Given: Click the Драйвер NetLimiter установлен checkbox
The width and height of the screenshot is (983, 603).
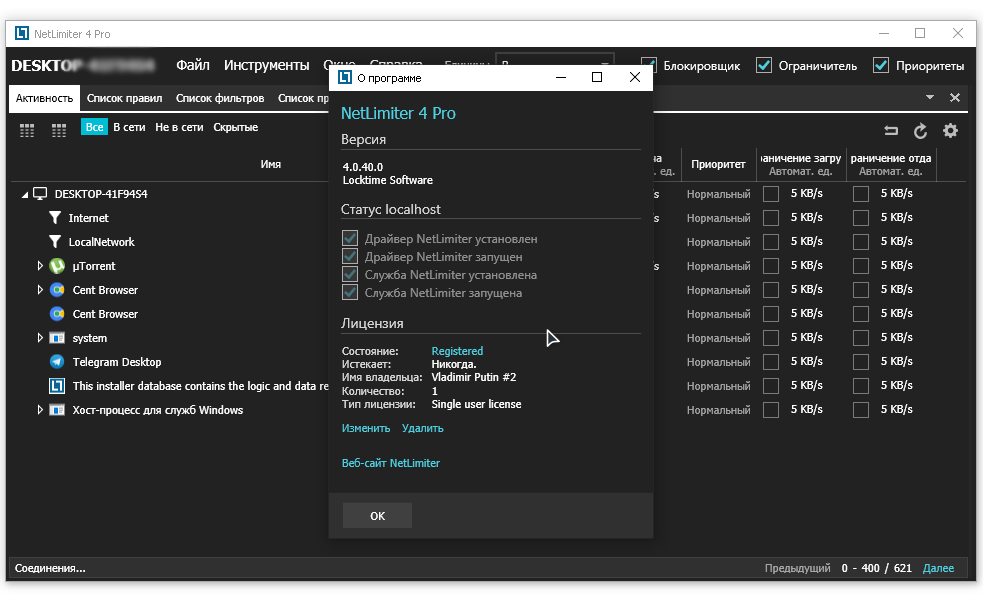Looking at the screenshot, I should point(350,238).
